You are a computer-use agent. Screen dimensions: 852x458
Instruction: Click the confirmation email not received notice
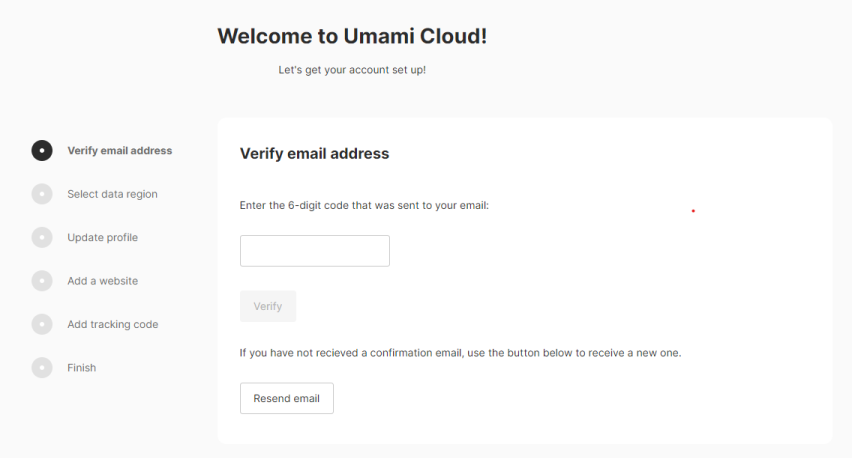pos(460,353)
